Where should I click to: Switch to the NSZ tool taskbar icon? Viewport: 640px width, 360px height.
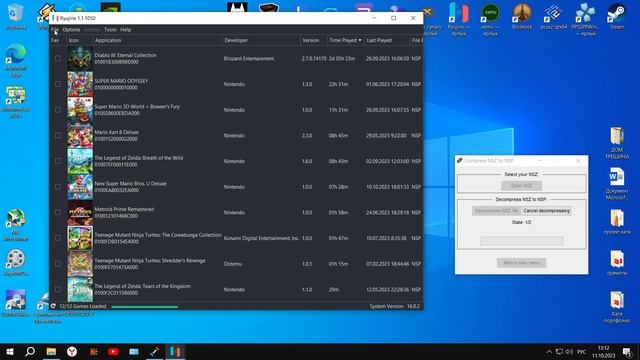pos(155,351)
